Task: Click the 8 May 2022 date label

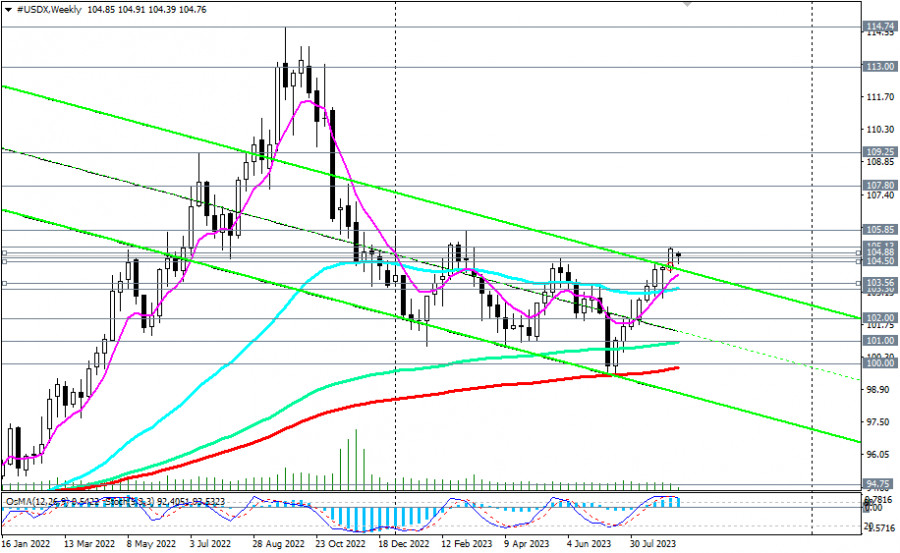Action: [152, 544]
